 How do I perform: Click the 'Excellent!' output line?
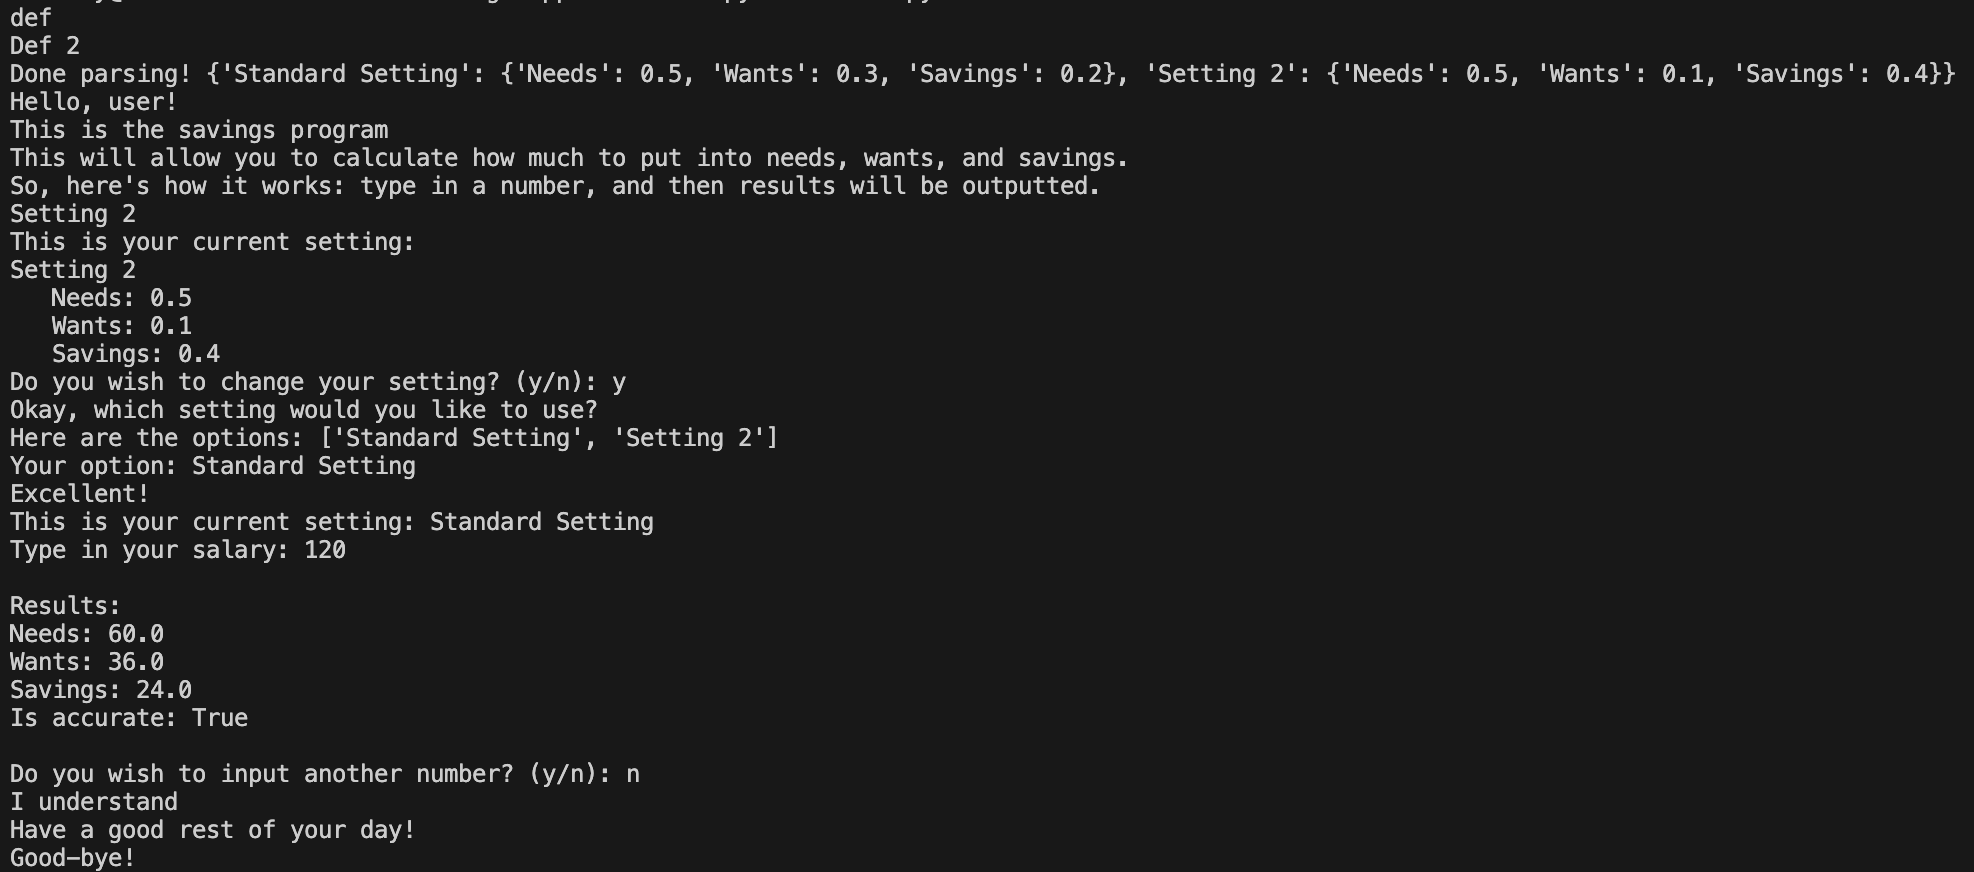[x=80, y=494]
